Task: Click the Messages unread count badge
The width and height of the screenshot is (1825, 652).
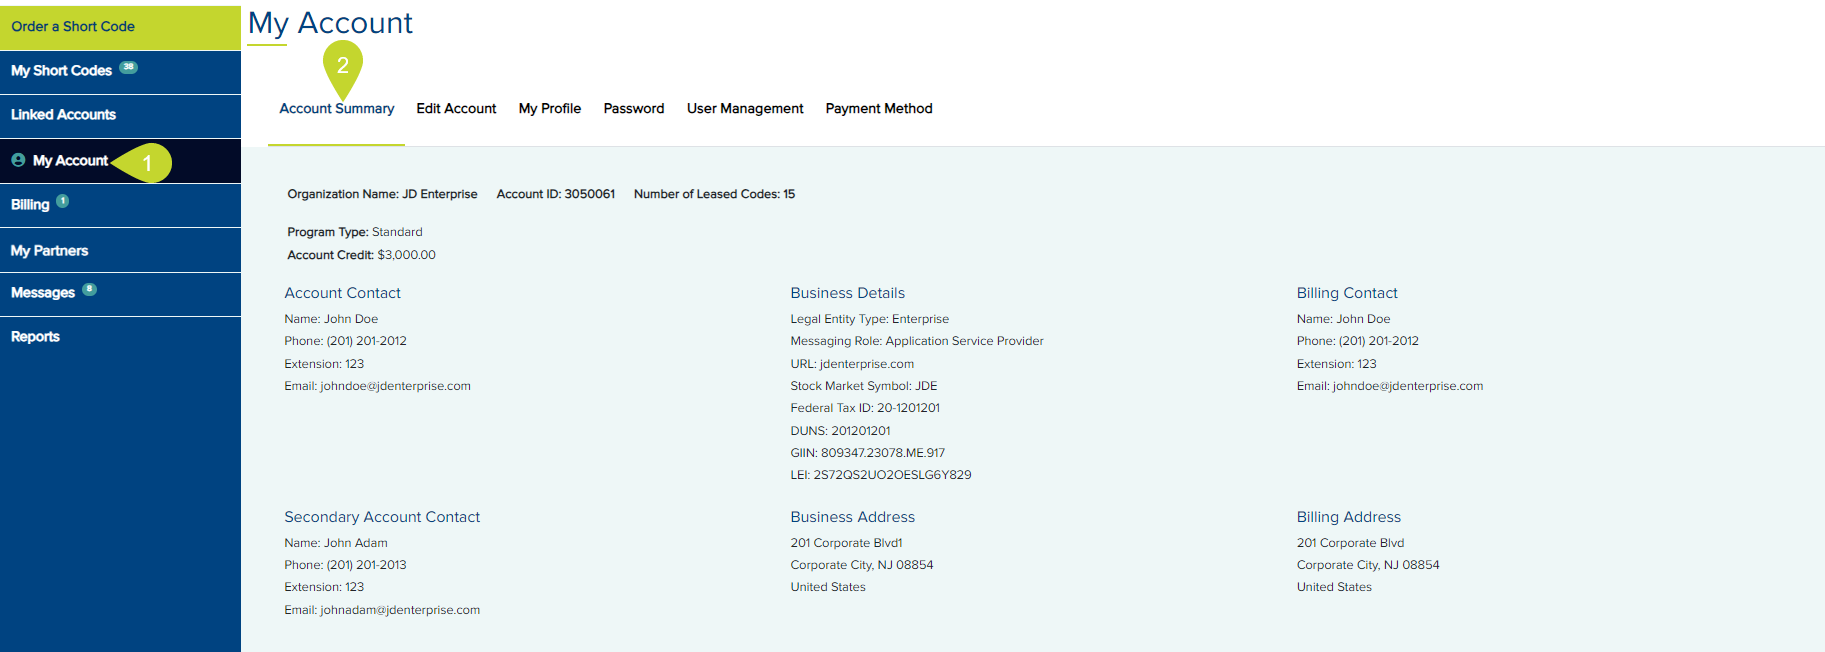Action: [89, 289]
